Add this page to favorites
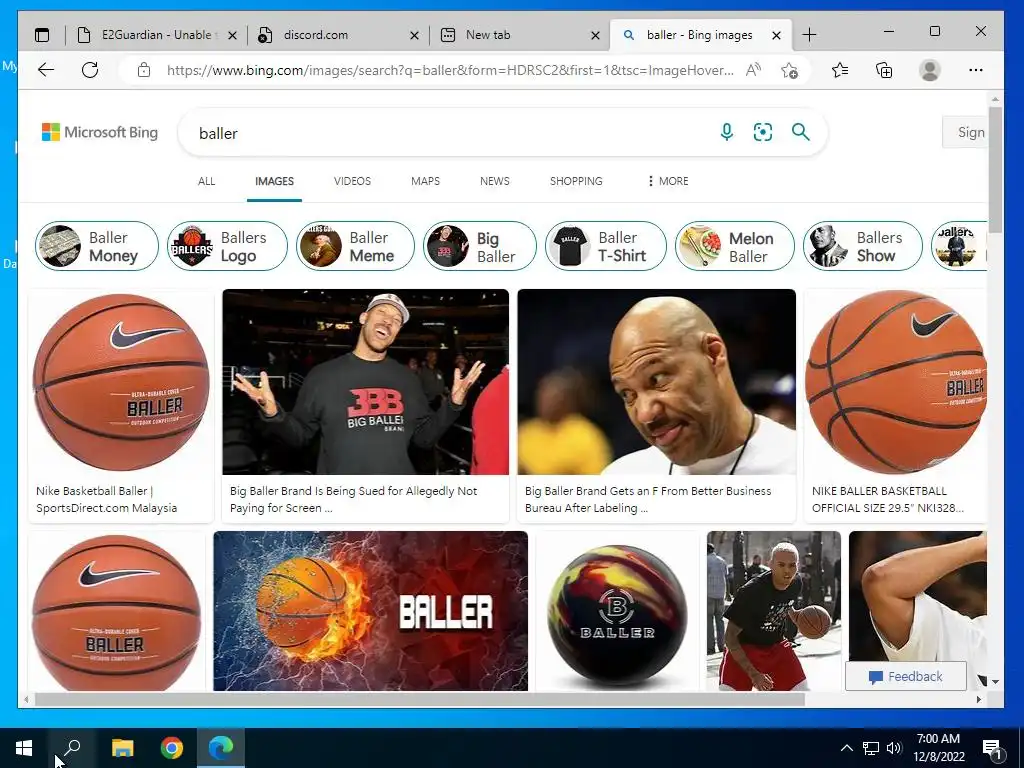The width and height of the screenshot is (1024, 768). point(789,70)
